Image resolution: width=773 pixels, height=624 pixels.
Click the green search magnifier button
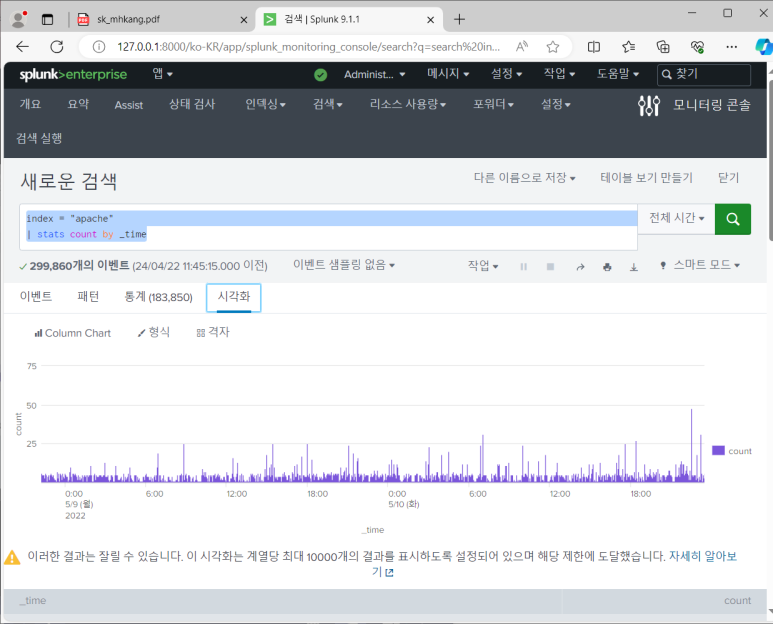733,219
